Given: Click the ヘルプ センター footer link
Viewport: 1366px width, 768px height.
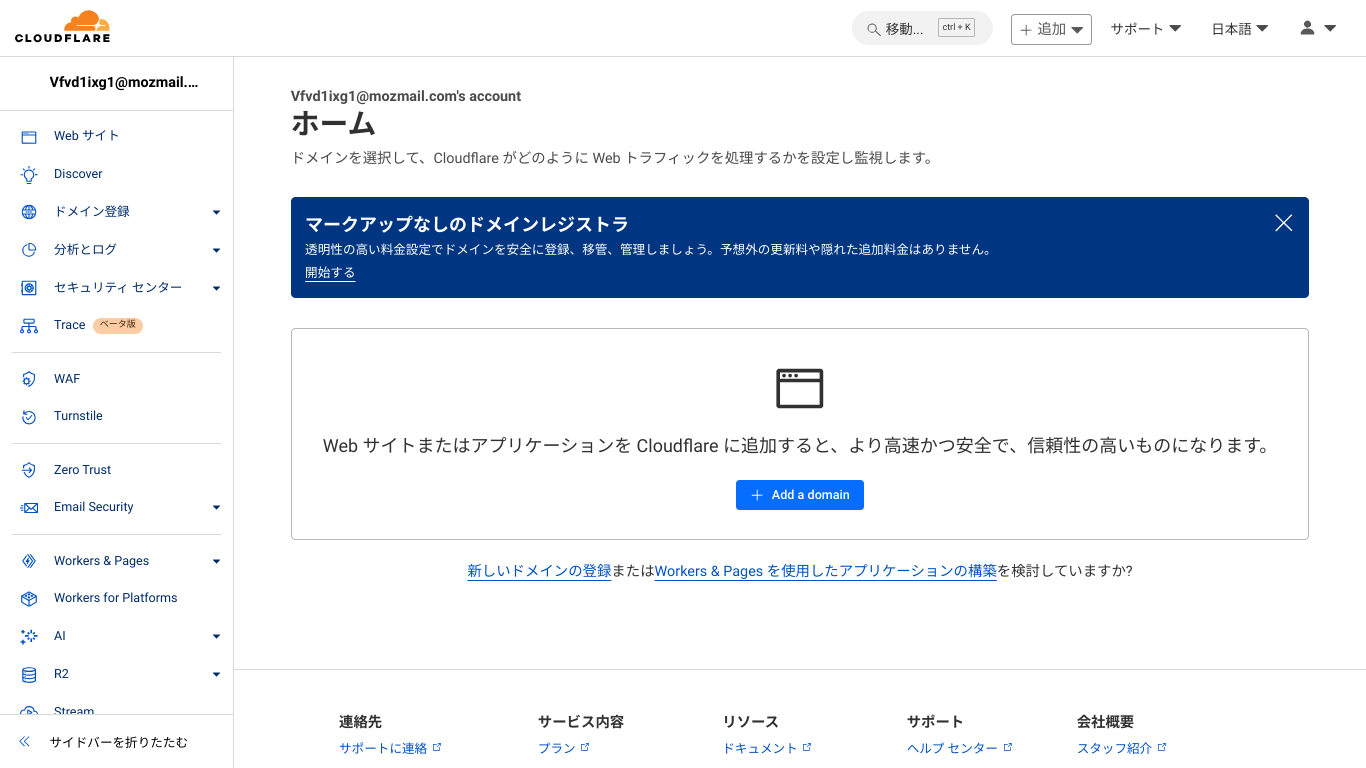Looking at the screenshot, I should (x=952, y=748).
